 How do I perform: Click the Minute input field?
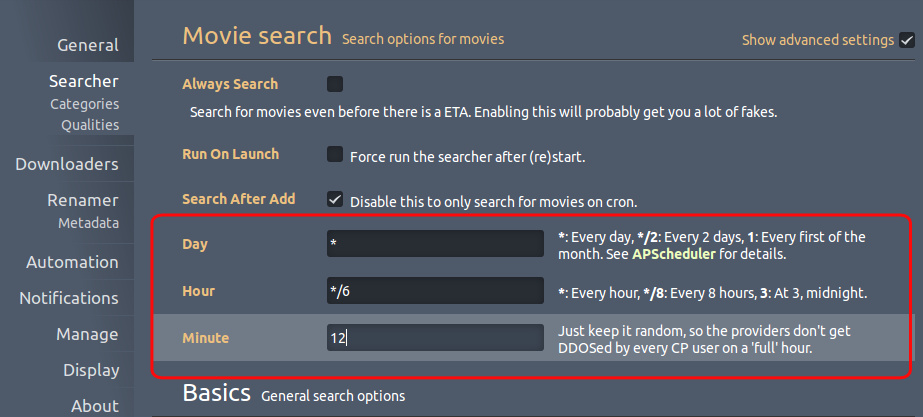click(435, 337)
